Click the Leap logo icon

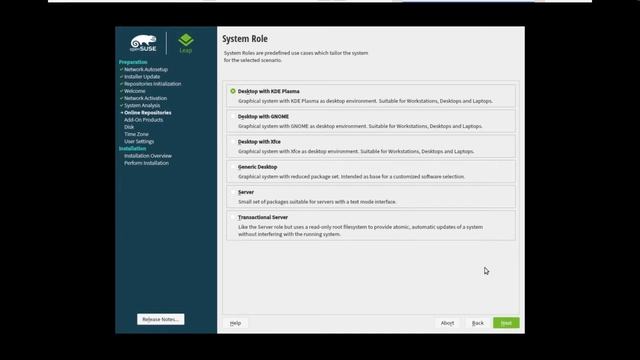tap(186, 43)
